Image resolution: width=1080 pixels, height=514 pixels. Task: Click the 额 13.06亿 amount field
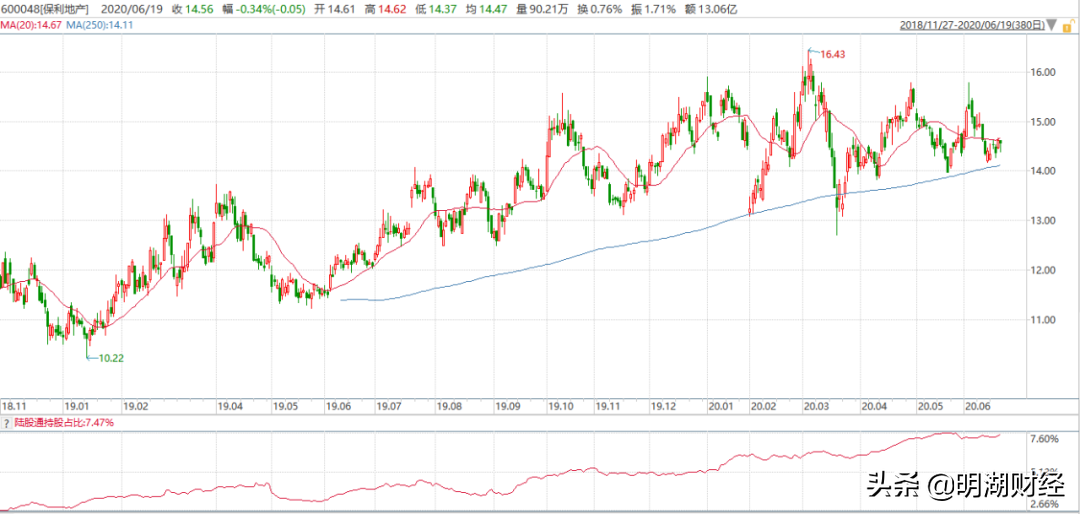[709, 9]
